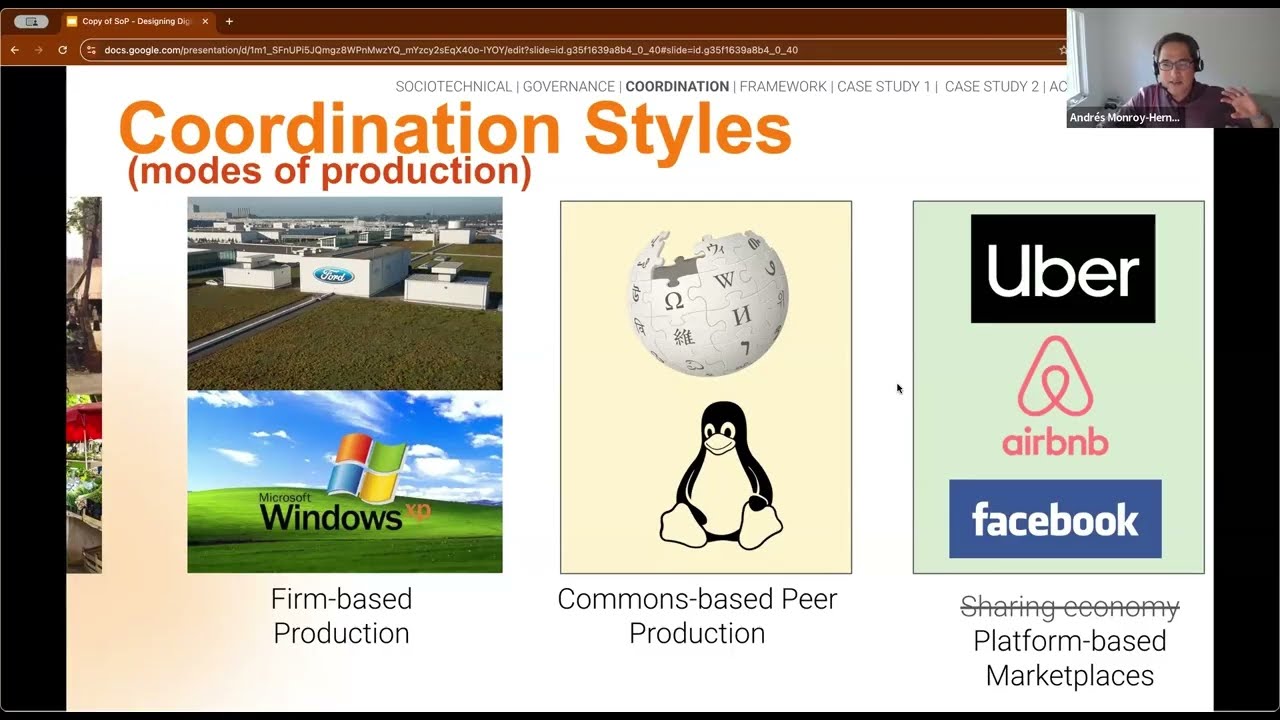Click the 'Coordination Styles' slide title
The width and height of the screenshot is (1280, 720).
[455, 127]
